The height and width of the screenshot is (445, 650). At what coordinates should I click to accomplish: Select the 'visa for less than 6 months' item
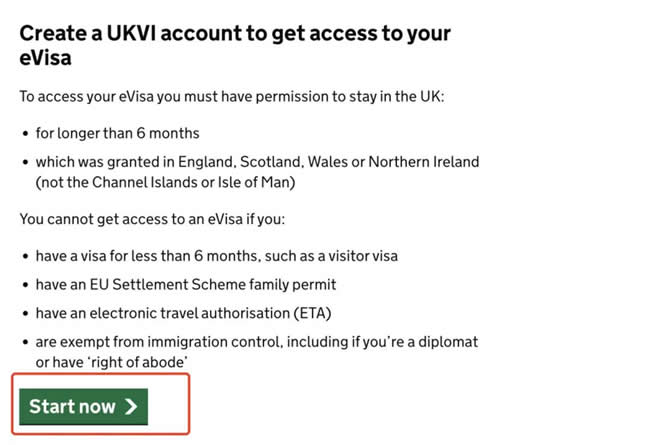(216, 256)
